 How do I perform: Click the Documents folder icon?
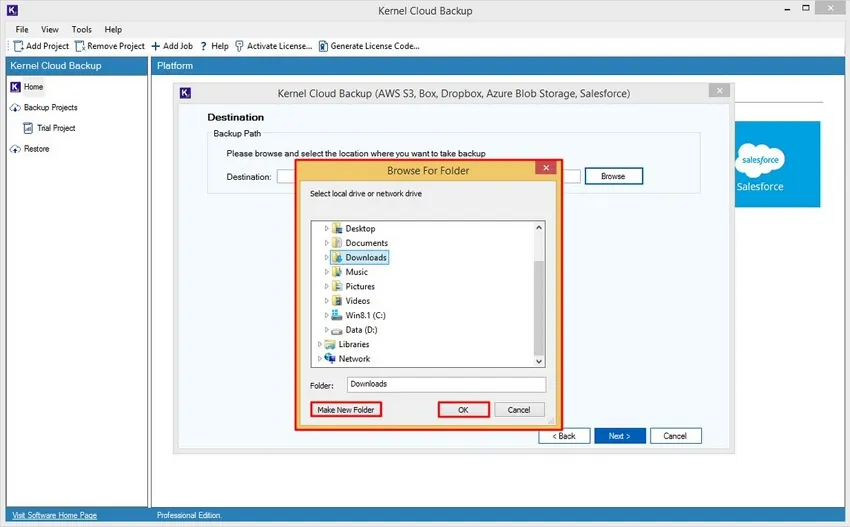click(x=337, y=243)
